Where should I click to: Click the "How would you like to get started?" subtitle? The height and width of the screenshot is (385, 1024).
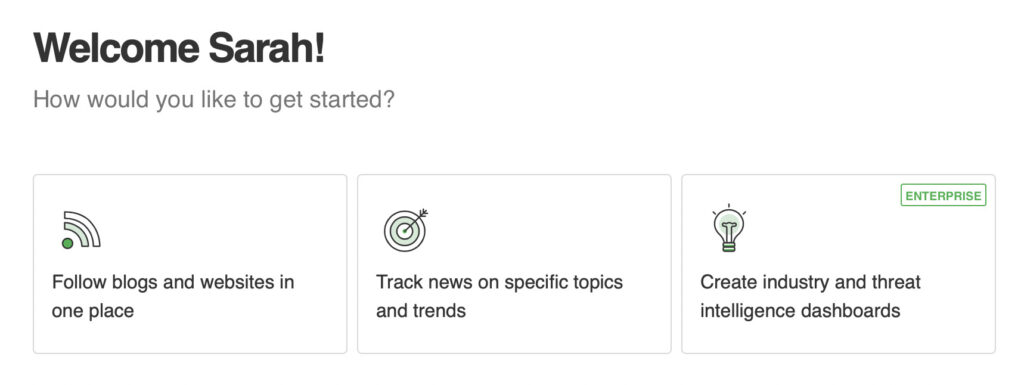214,100
